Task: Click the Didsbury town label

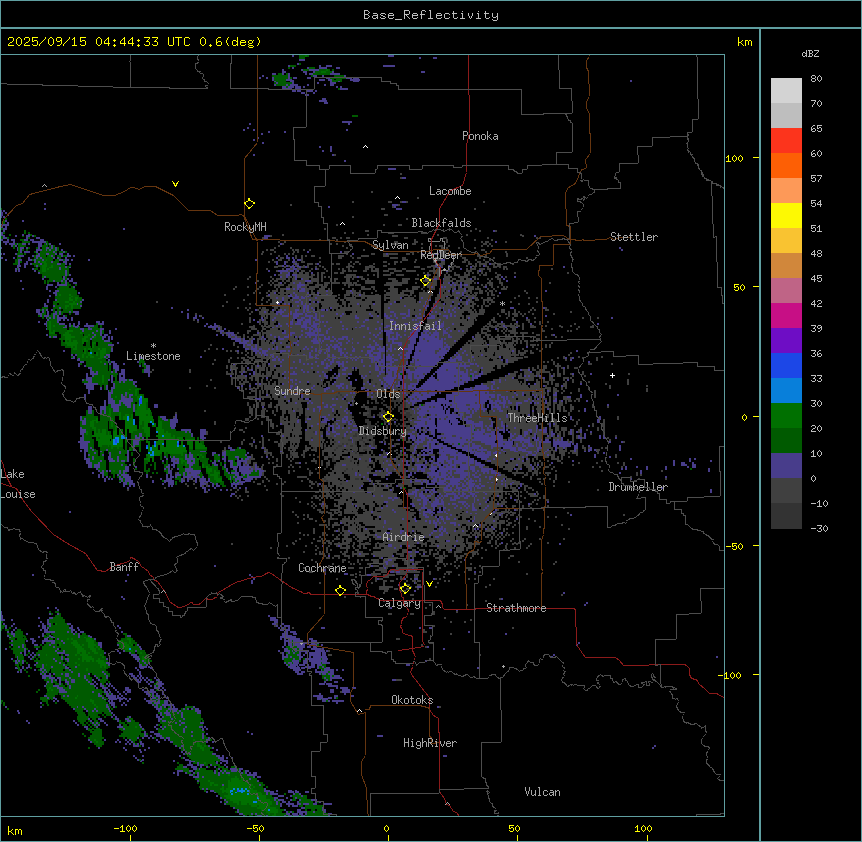Action: click(382, 431)
